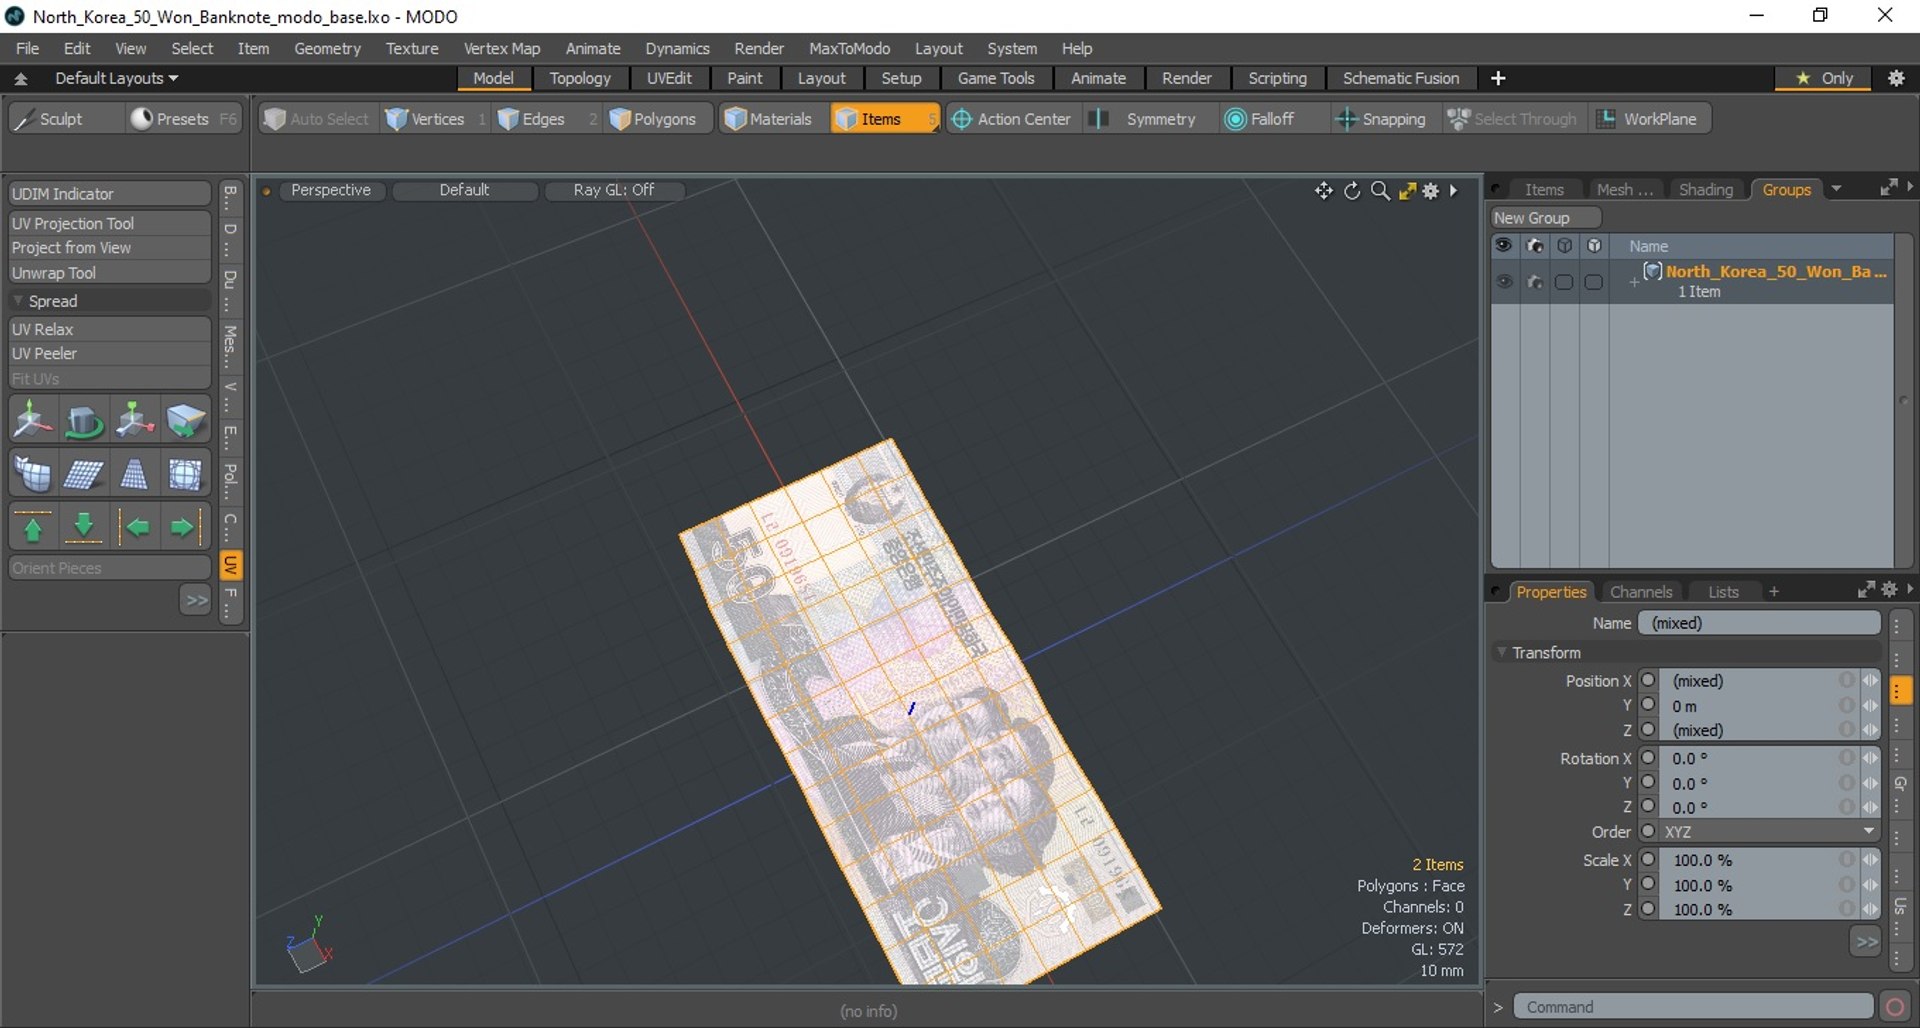Image resolution: width=1920 pixels, height=1028 pixels.
Task: Open viewport settings gear icon
Action: (x=1431, y=191)
